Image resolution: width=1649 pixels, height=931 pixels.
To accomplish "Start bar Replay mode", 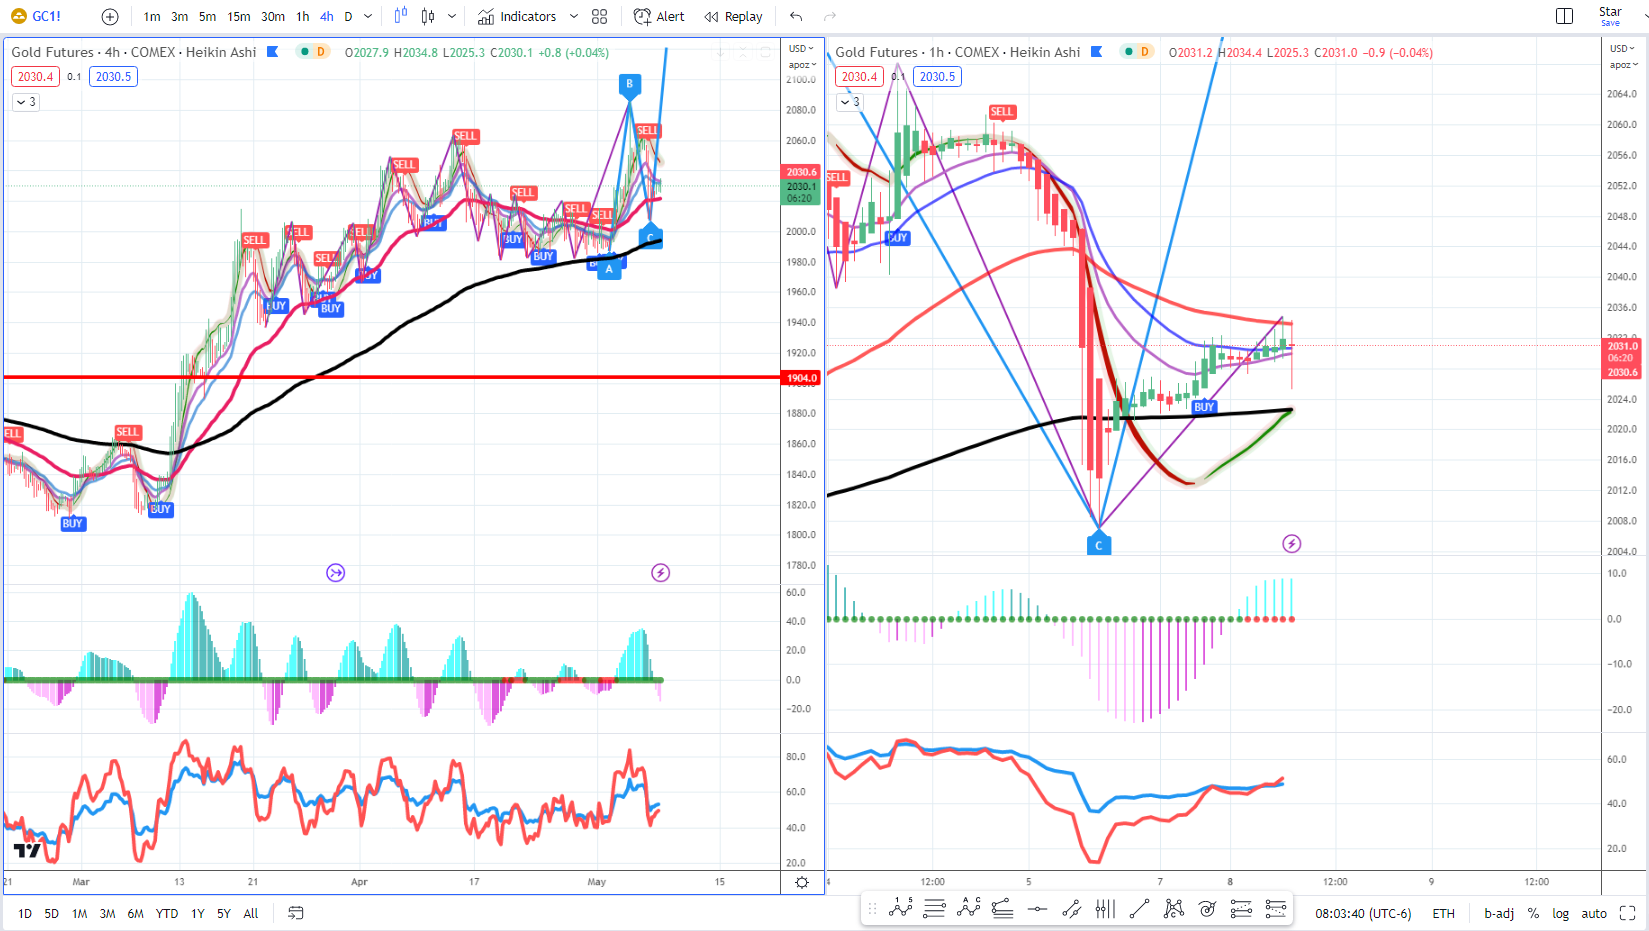I will tap(733, 16).
